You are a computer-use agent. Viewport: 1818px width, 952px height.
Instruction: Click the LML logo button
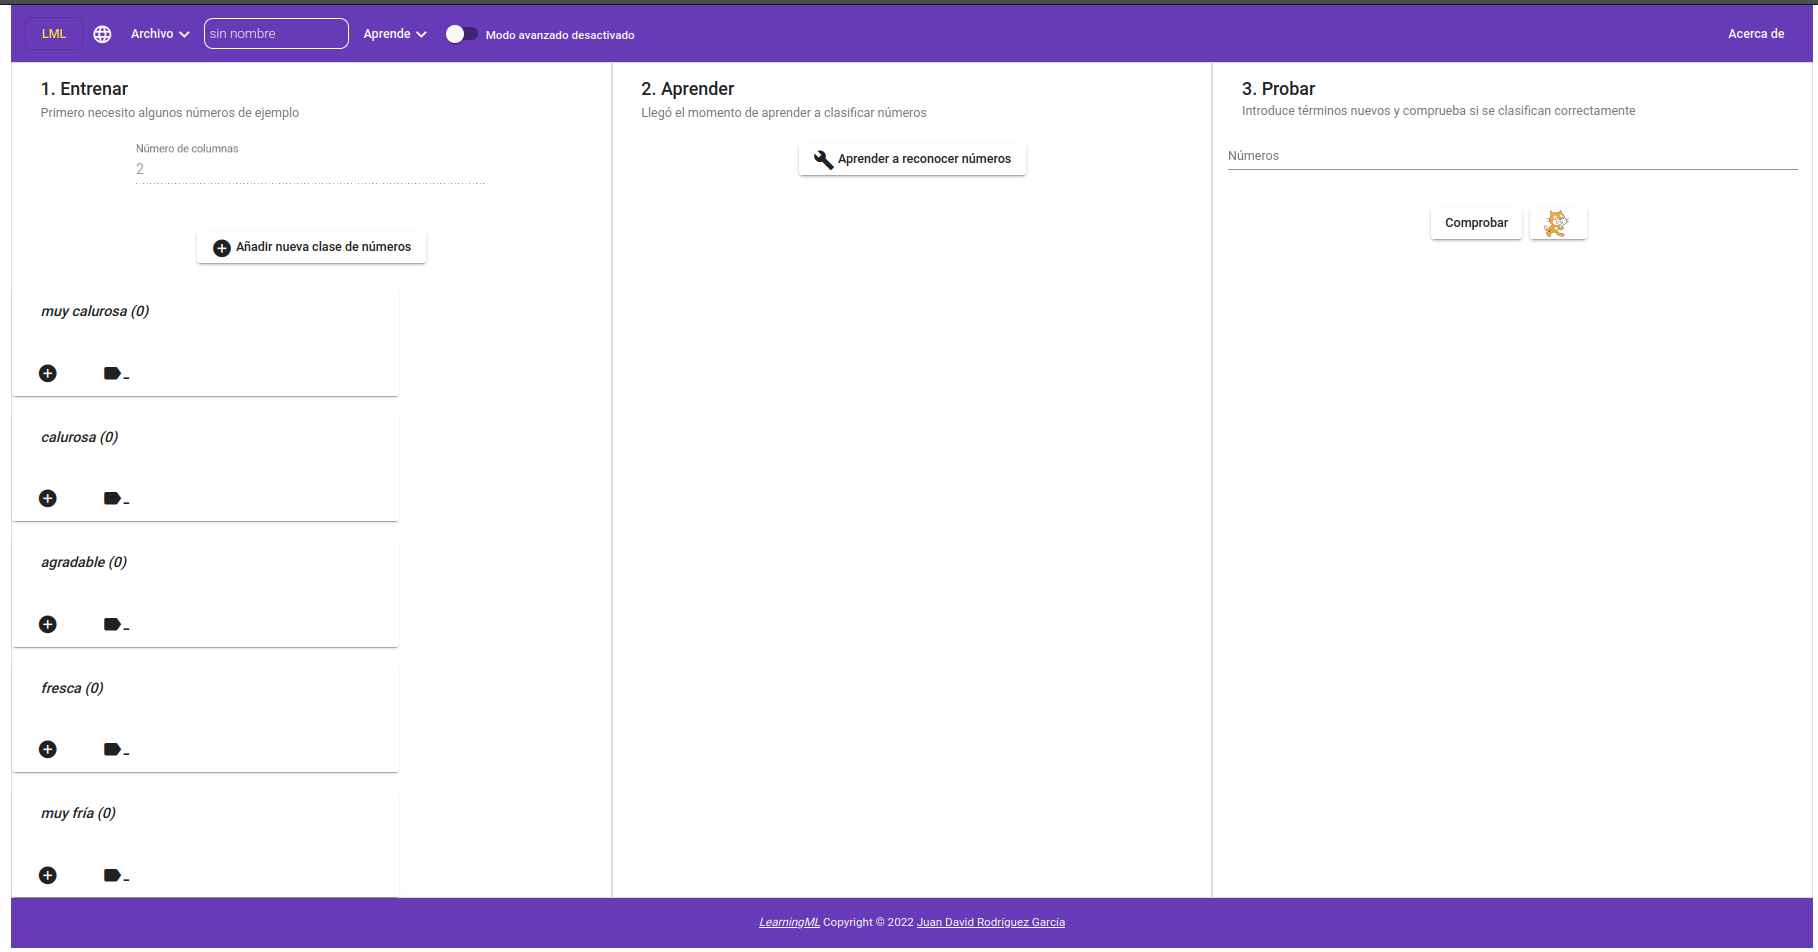click(54, 34)
